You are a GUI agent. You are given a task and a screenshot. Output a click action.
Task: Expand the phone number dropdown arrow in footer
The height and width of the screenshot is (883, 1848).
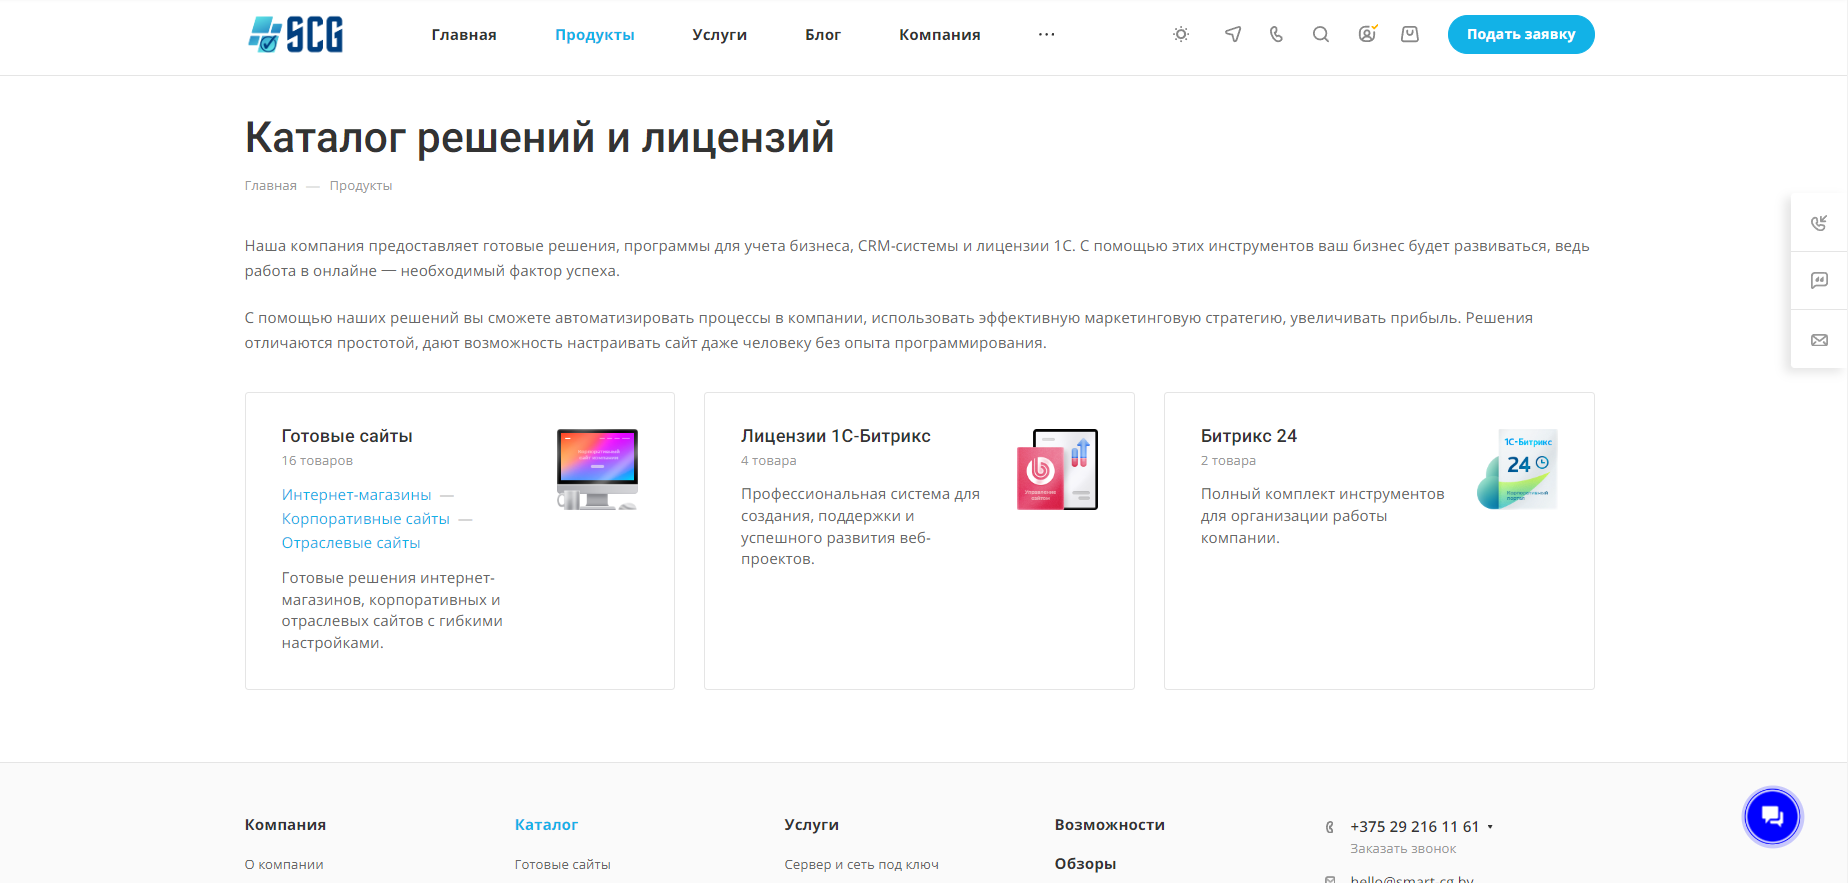point(1490,827)
